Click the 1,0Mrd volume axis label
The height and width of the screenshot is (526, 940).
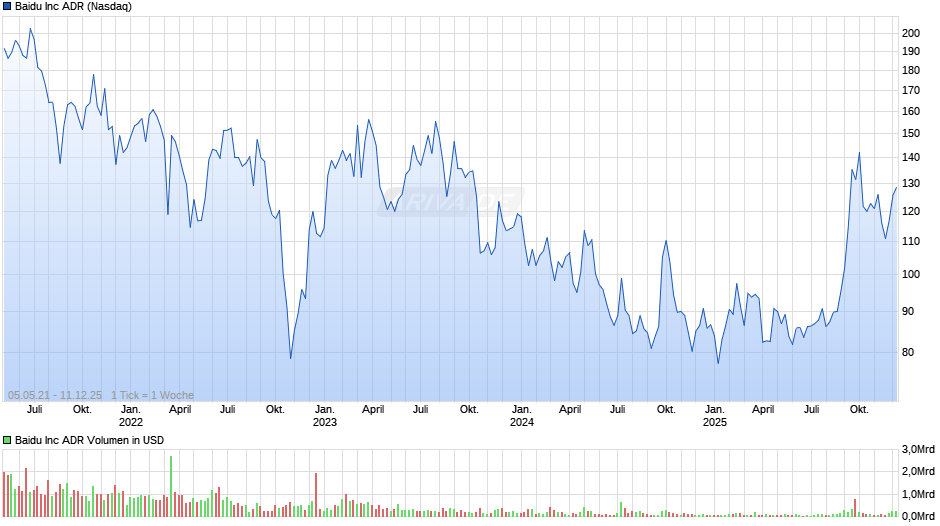918,495
